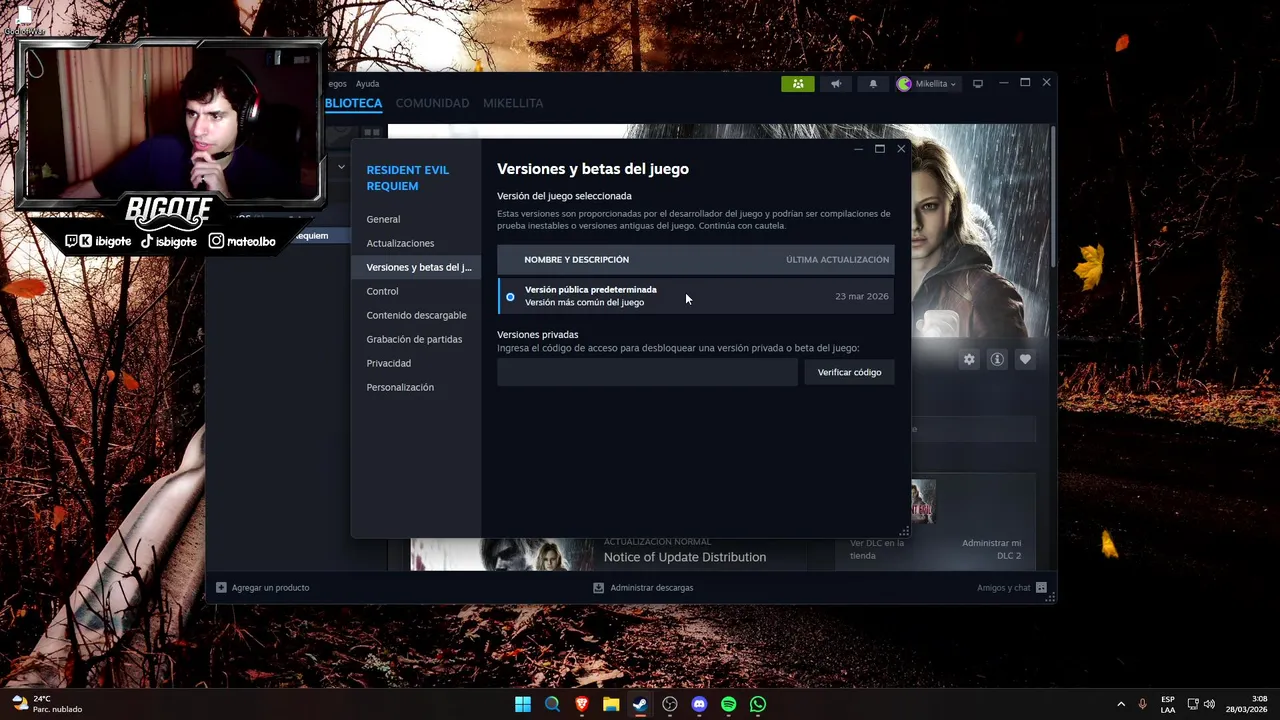Open the volume control tray icon
The height and width of the screenshot is (720, 1280).
point(1209,704)
